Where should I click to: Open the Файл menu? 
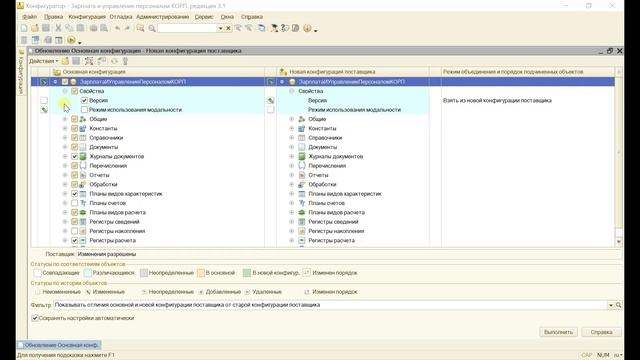(x=29, y=17)
